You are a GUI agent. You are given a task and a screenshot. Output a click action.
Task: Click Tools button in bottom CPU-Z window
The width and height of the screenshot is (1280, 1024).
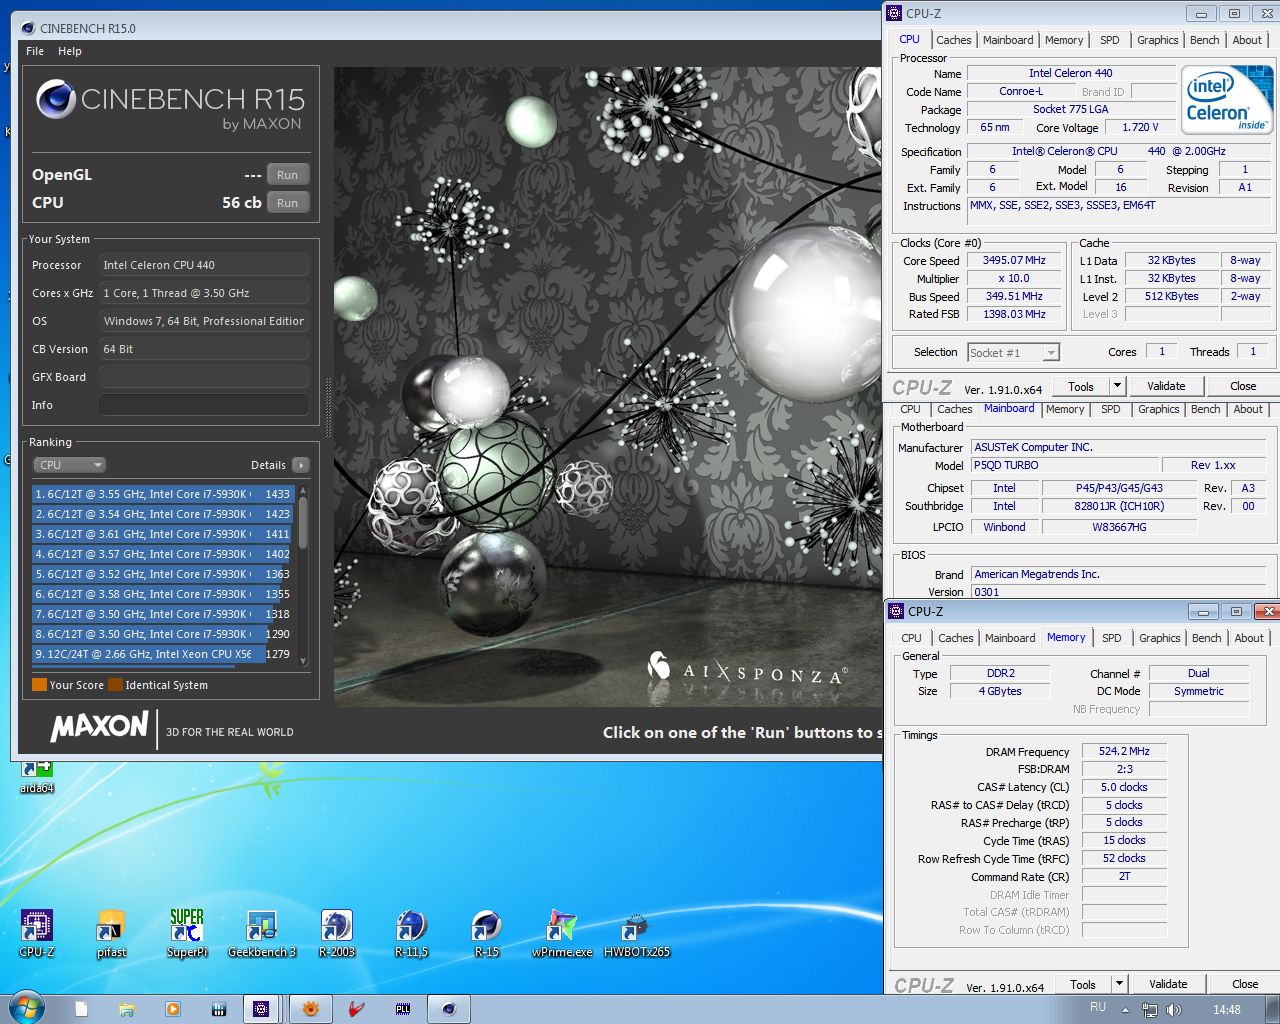pos(1083,984)
